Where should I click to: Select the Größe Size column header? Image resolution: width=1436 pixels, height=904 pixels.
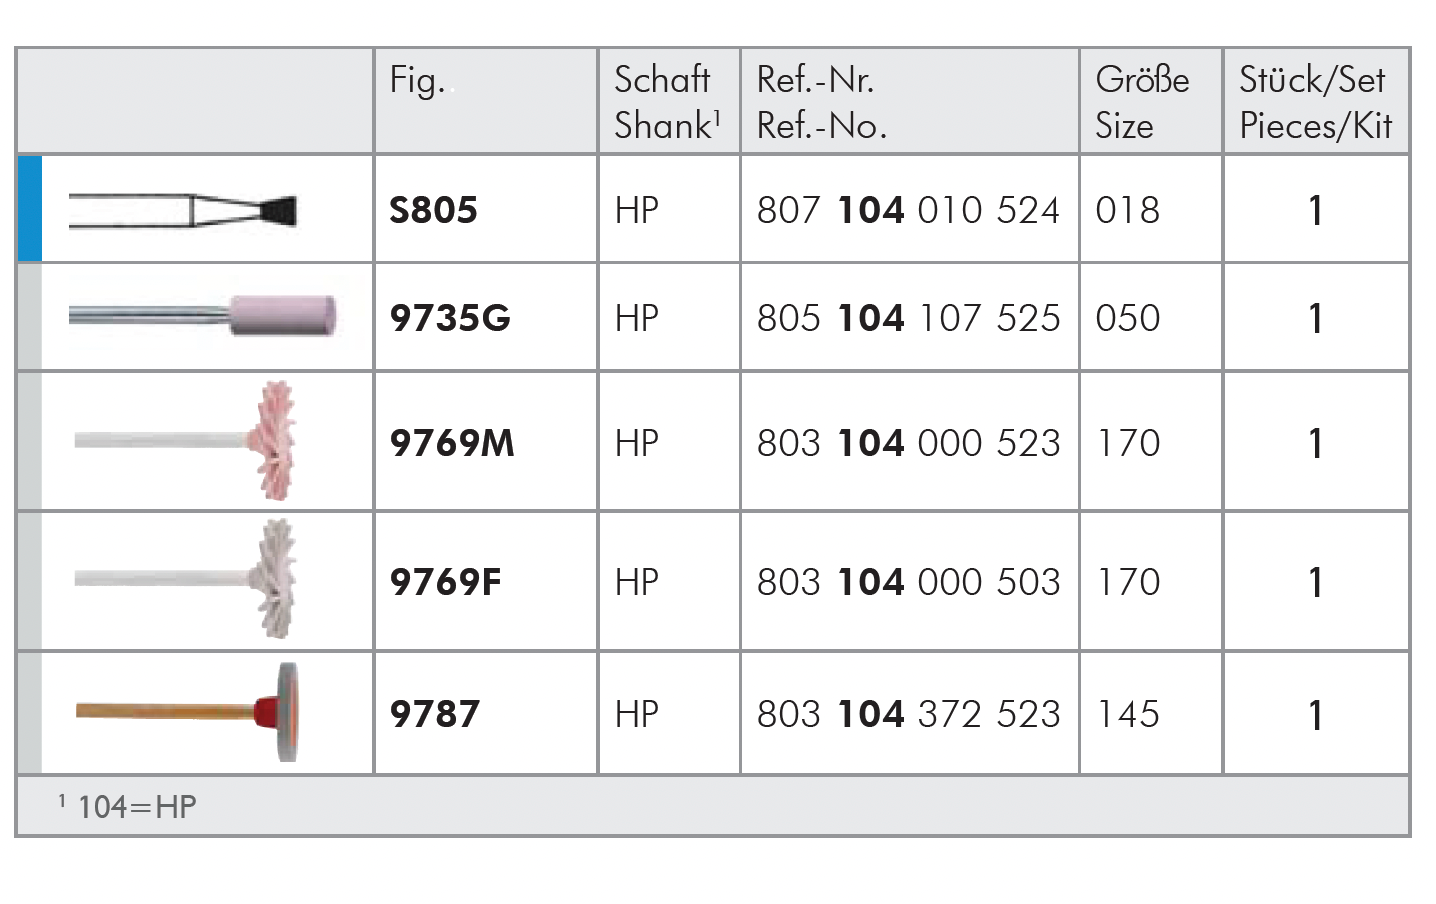(1142, 102)
